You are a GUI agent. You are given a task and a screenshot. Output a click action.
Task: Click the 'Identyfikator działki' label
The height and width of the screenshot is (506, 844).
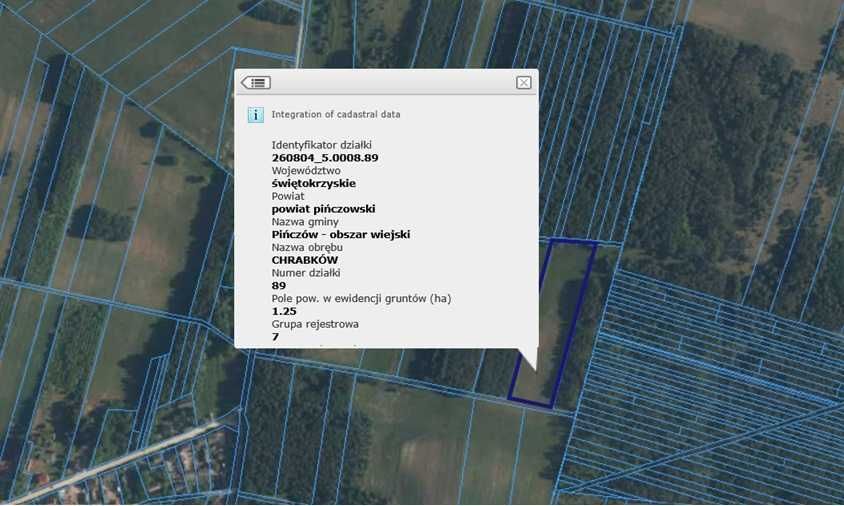(x=321, y=145)
